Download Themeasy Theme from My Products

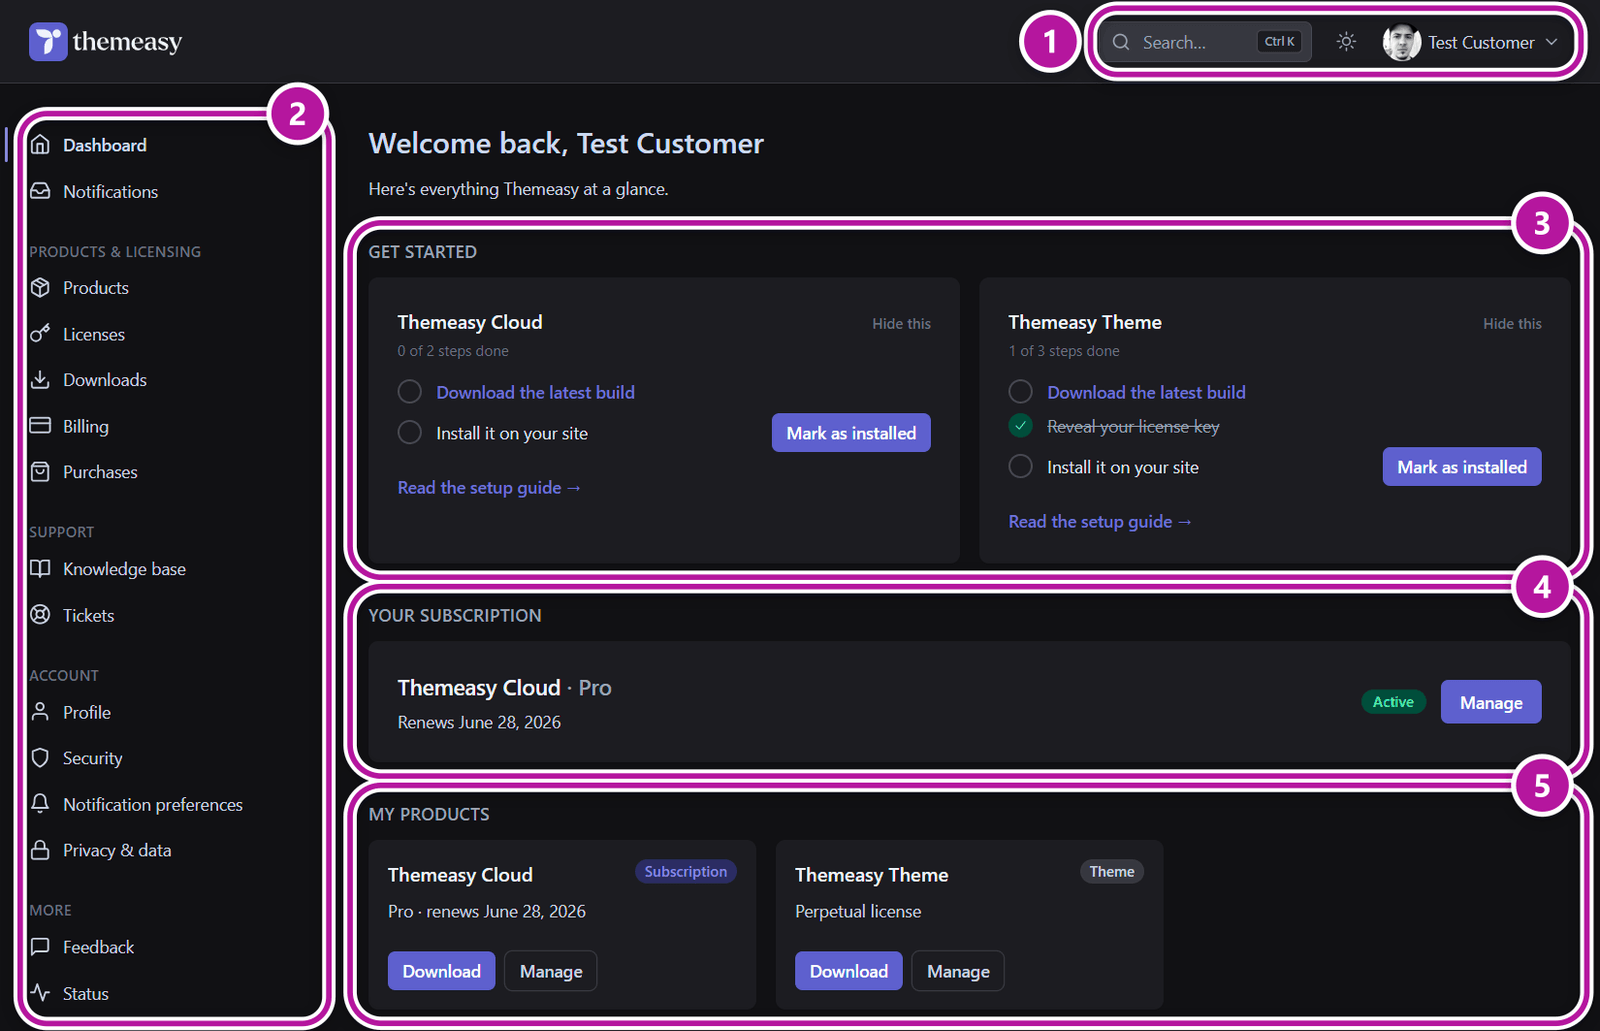pos(848,971)
